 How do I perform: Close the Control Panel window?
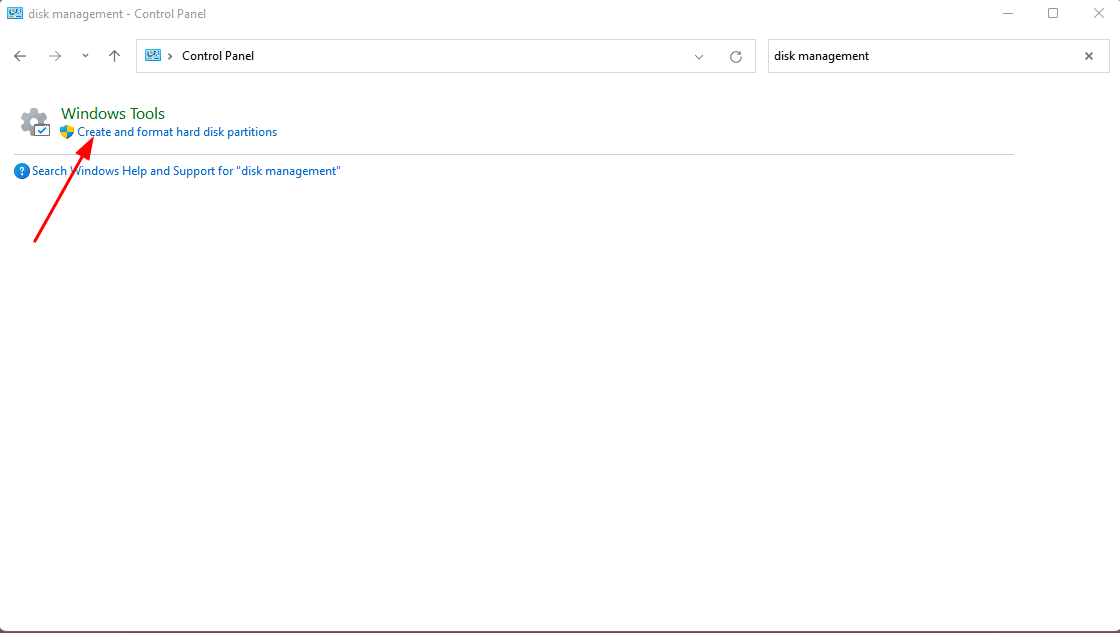click(1099, 14)
